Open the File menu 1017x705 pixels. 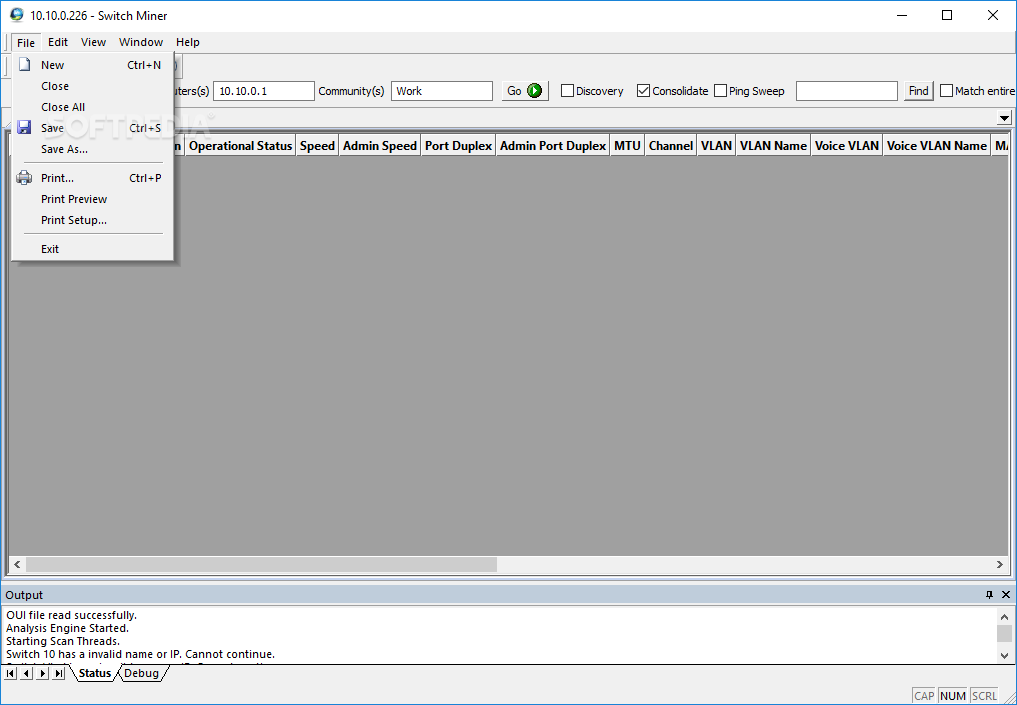click(26, 43)
